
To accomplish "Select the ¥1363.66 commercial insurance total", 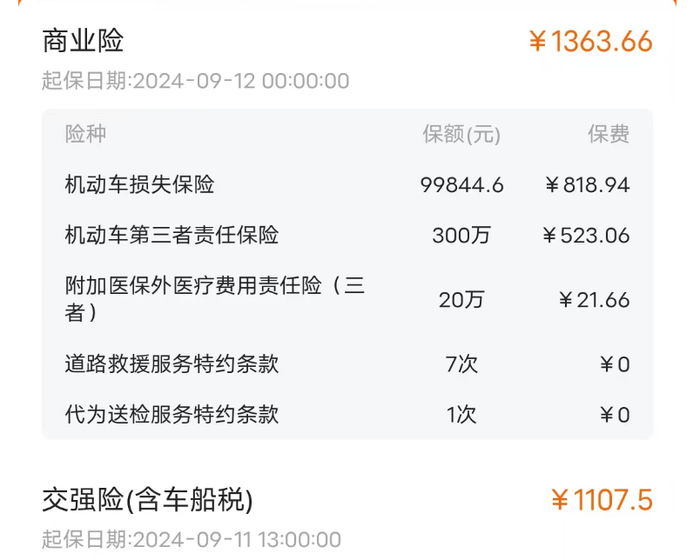I will point(590,42).
